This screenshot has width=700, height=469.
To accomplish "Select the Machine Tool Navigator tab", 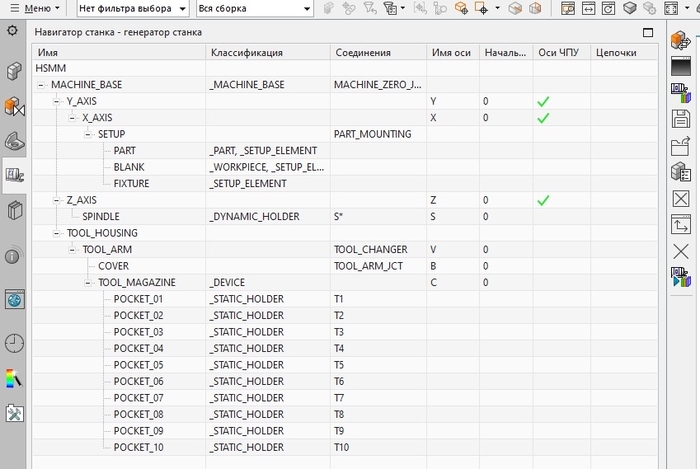I will tap(14, 174).
